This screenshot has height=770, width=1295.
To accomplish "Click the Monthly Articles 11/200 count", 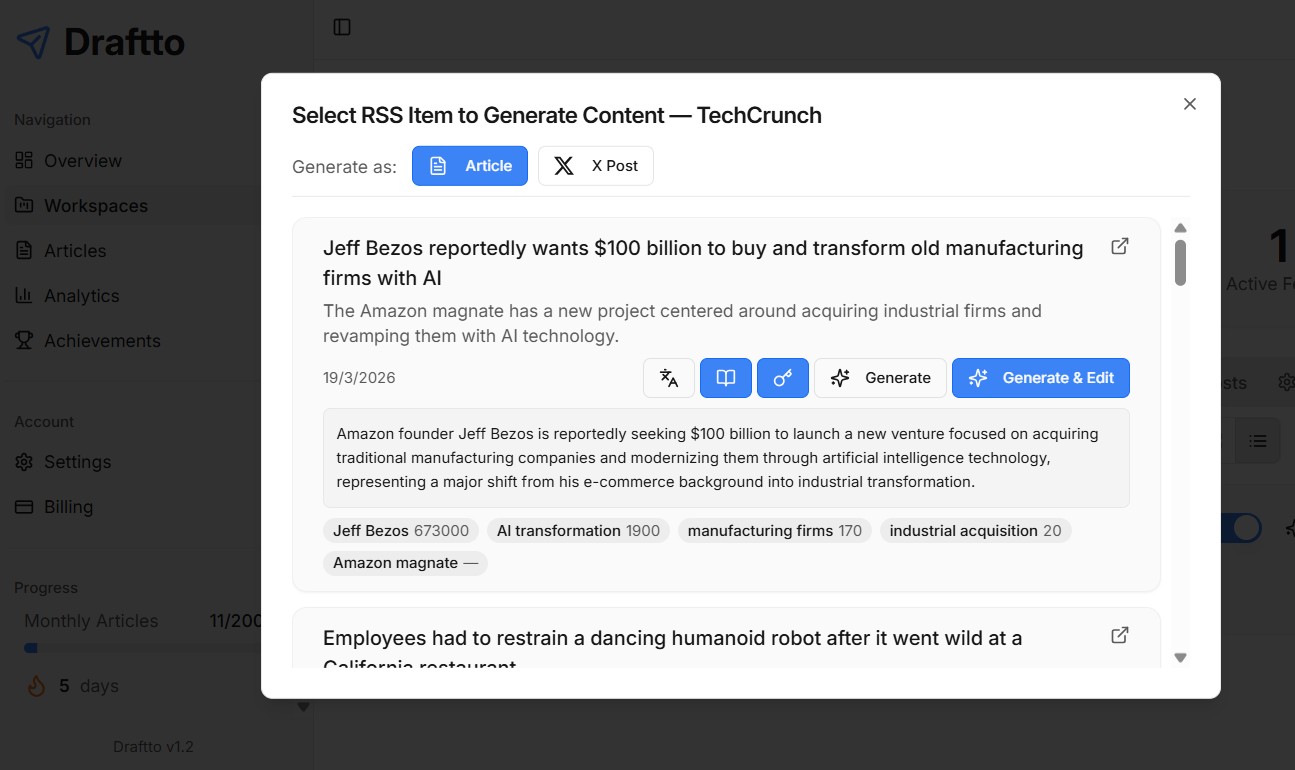I will tap(235, 621).
